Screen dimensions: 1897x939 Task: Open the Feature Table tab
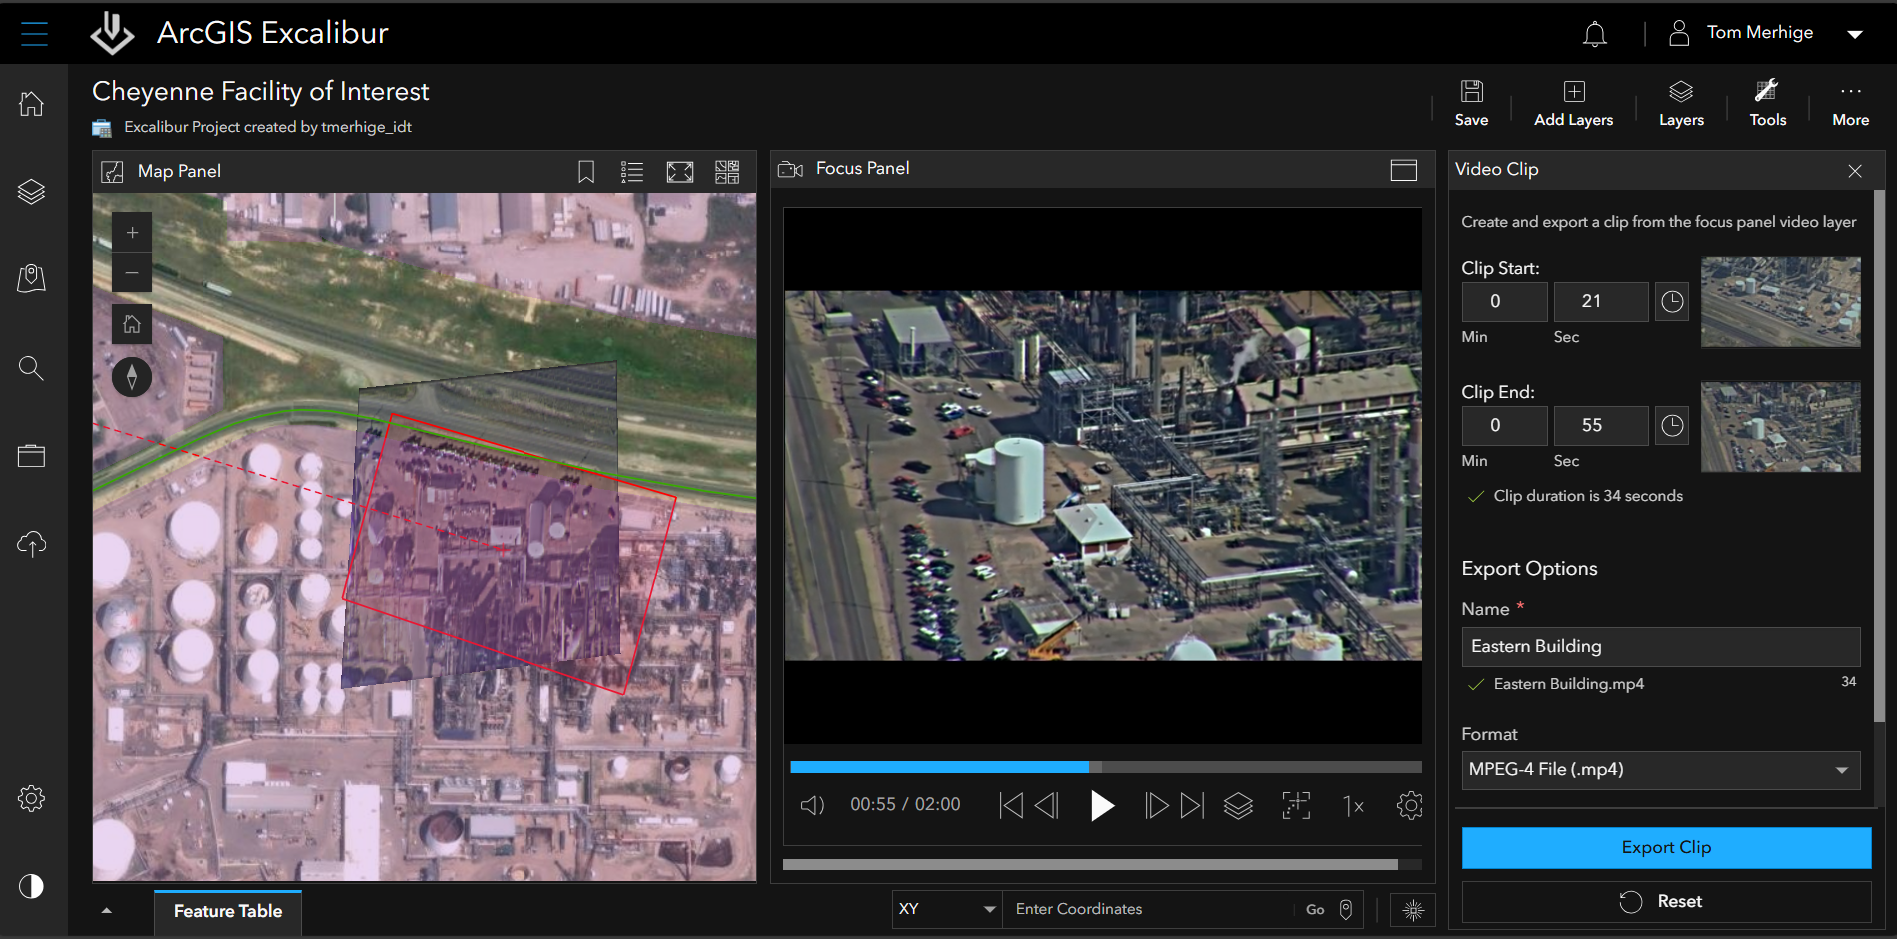tap(228, 911)
